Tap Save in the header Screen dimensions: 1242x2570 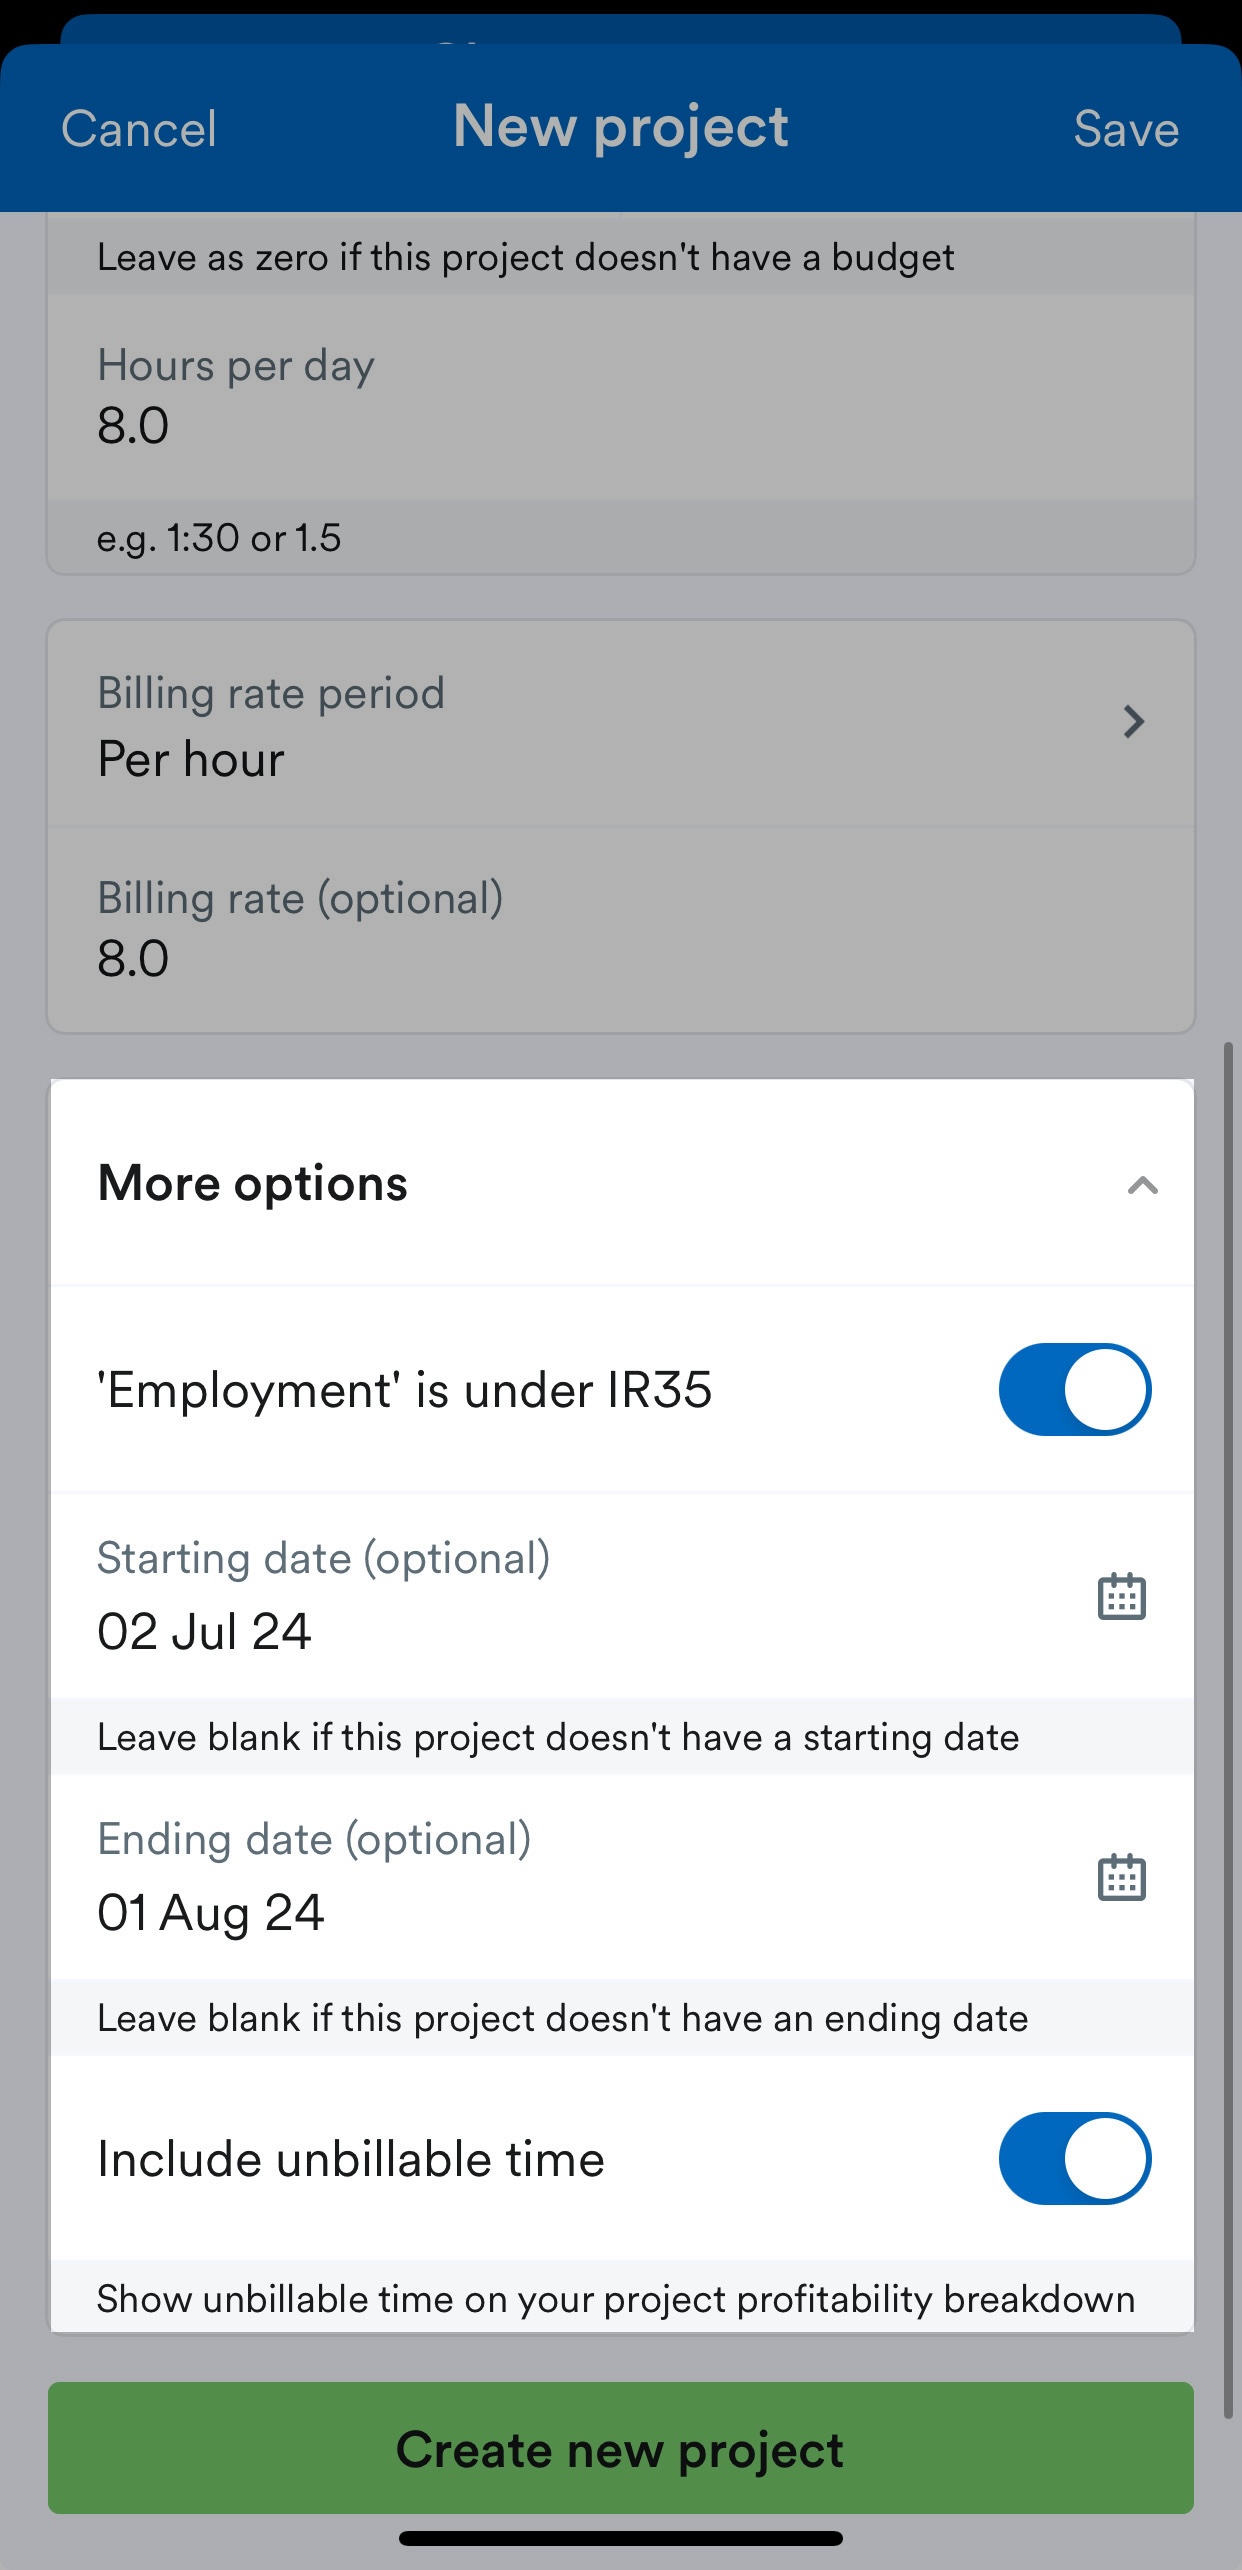point(1126,129)
